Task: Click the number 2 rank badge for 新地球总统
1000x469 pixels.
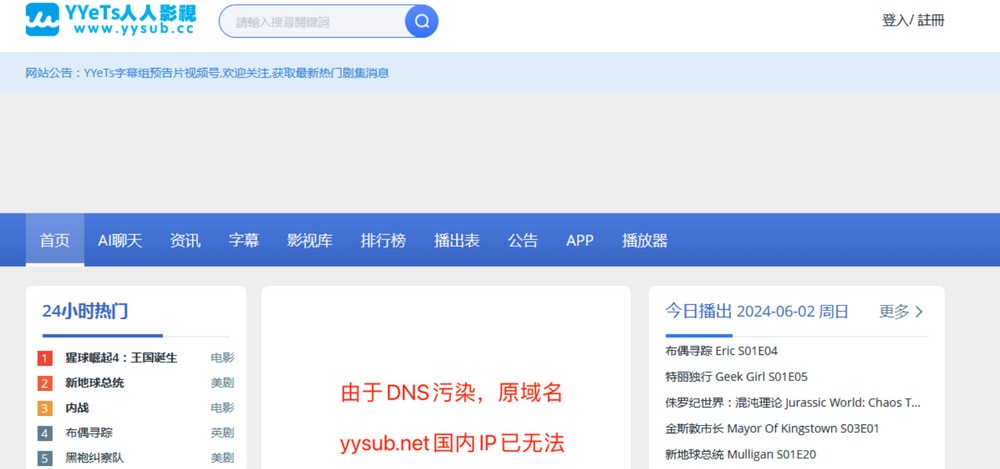Action: click(45, 383)
